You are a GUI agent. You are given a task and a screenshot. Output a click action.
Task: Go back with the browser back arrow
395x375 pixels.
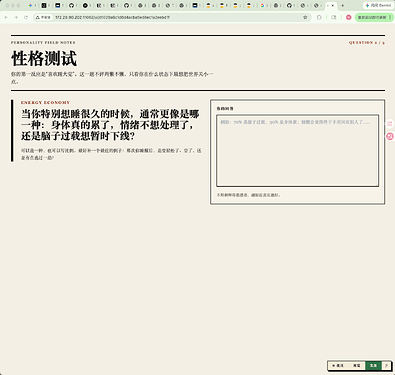tap(6, 17)
